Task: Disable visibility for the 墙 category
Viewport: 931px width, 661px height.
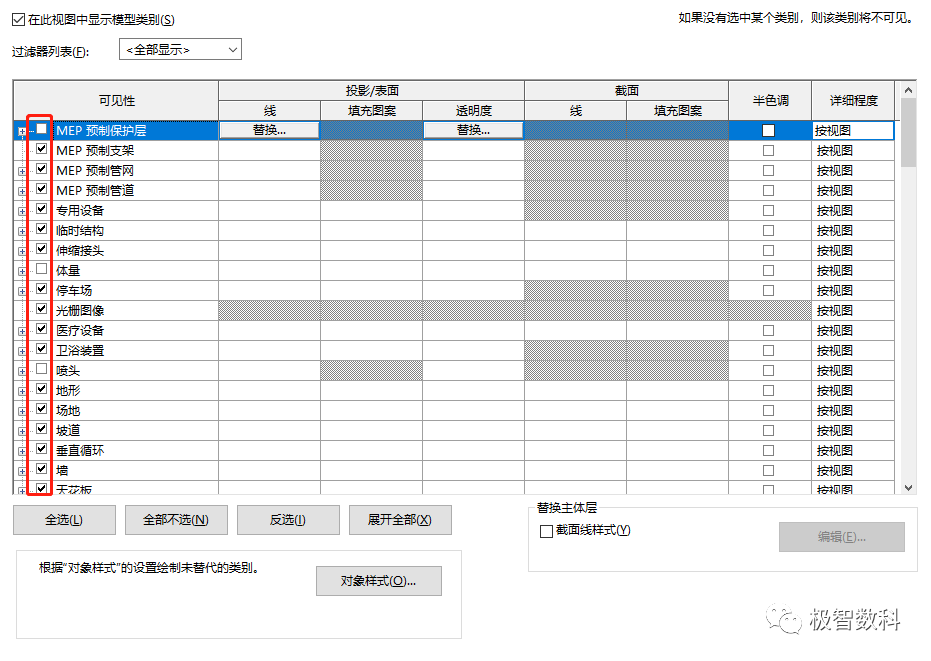Action: 40,469
